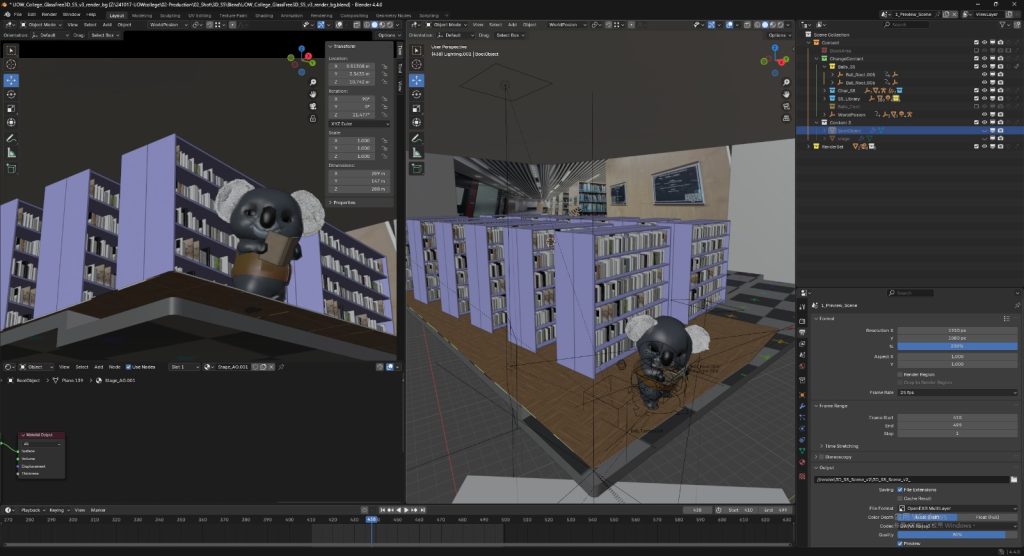Select the Measure tool in left viewport
Screen dimensions: 1024x556
[11, 153]
